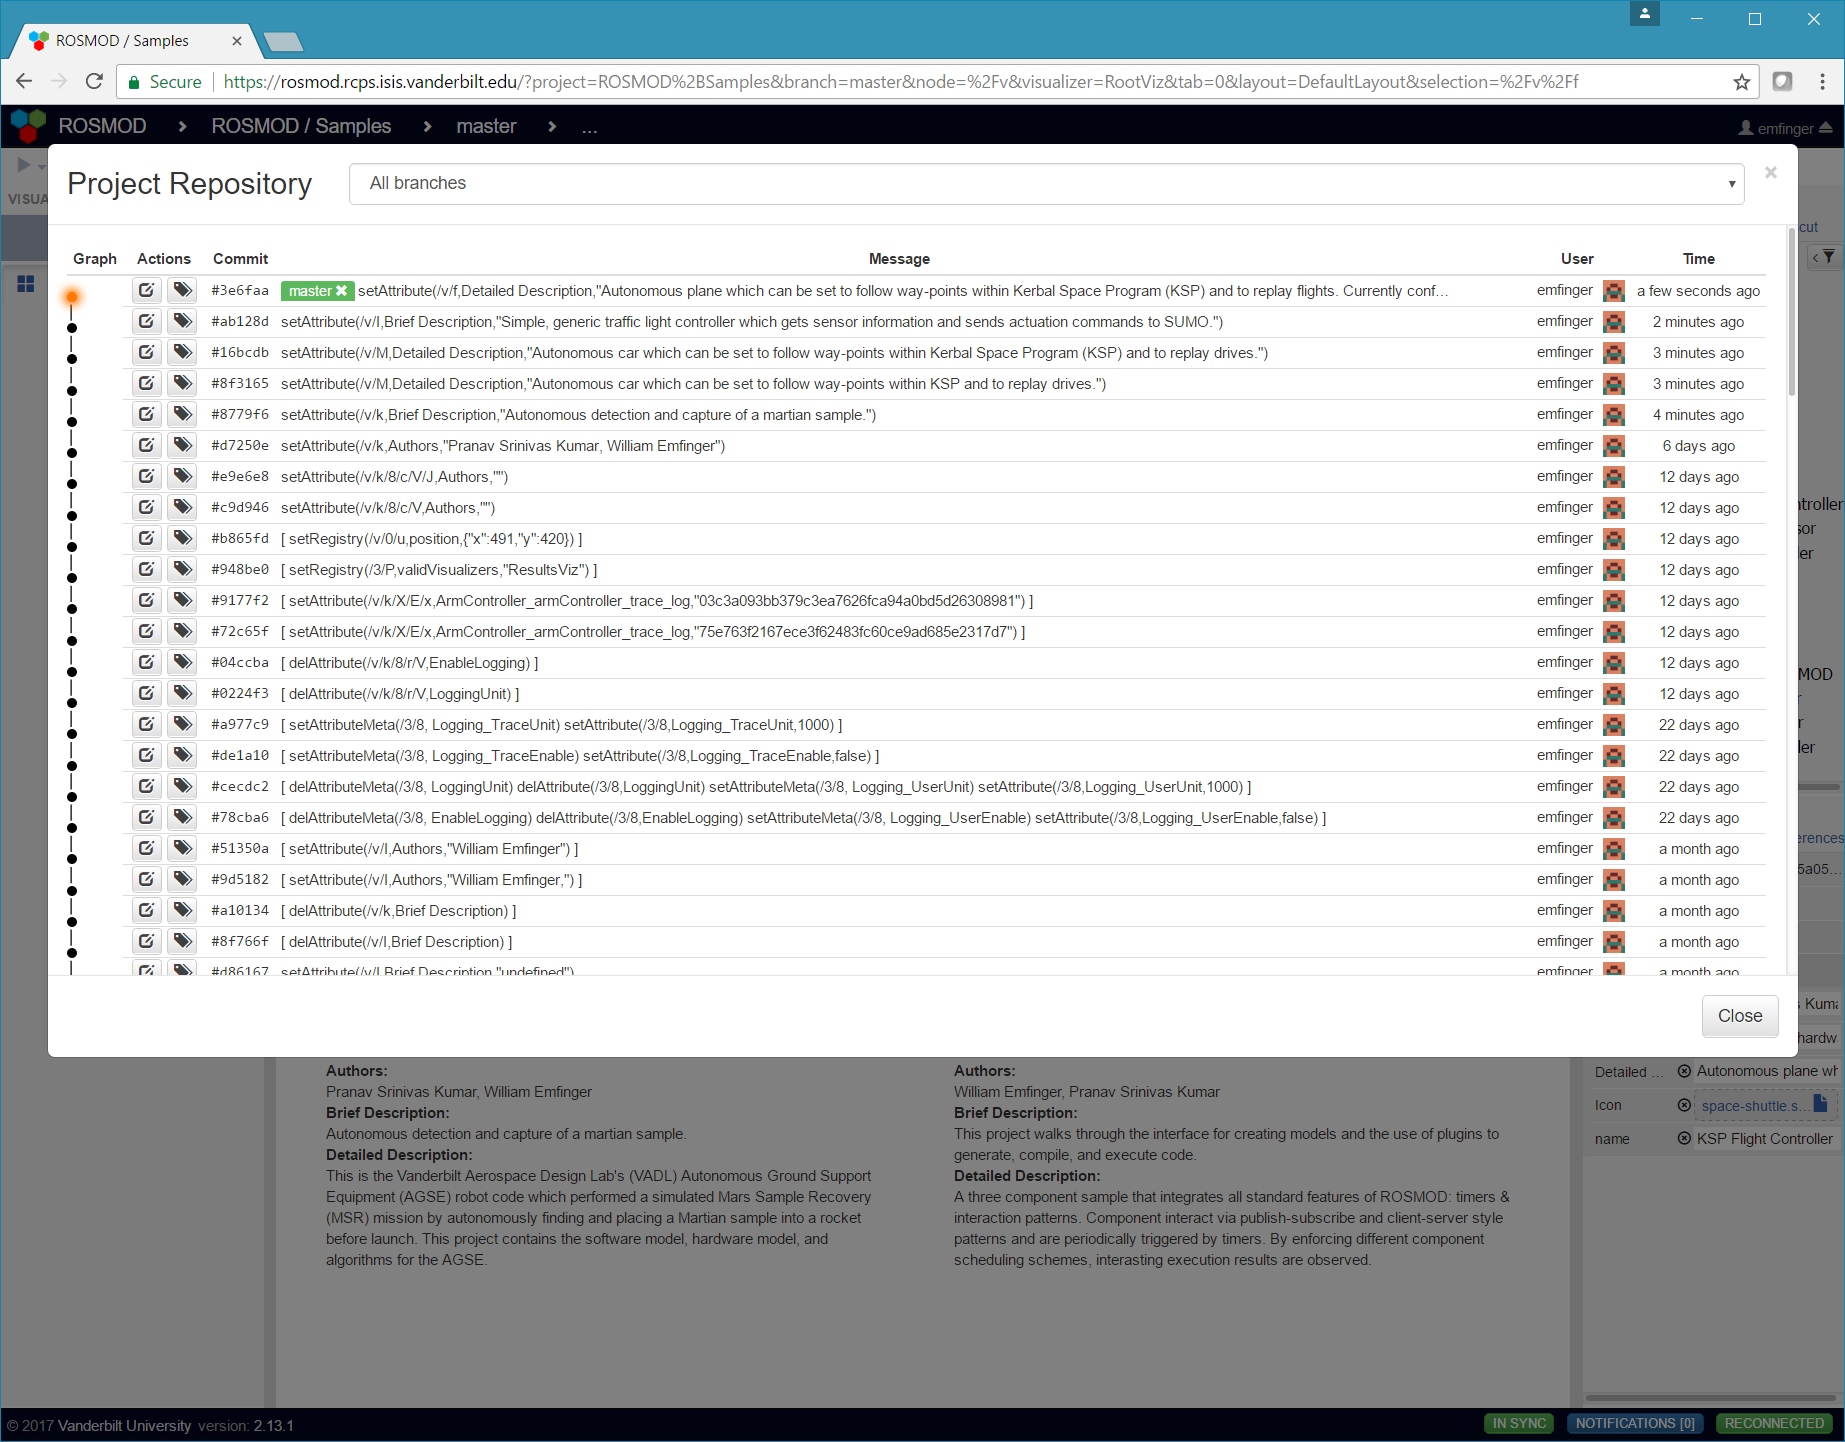Open the All branches dropdown

(x=1046, y=184)
